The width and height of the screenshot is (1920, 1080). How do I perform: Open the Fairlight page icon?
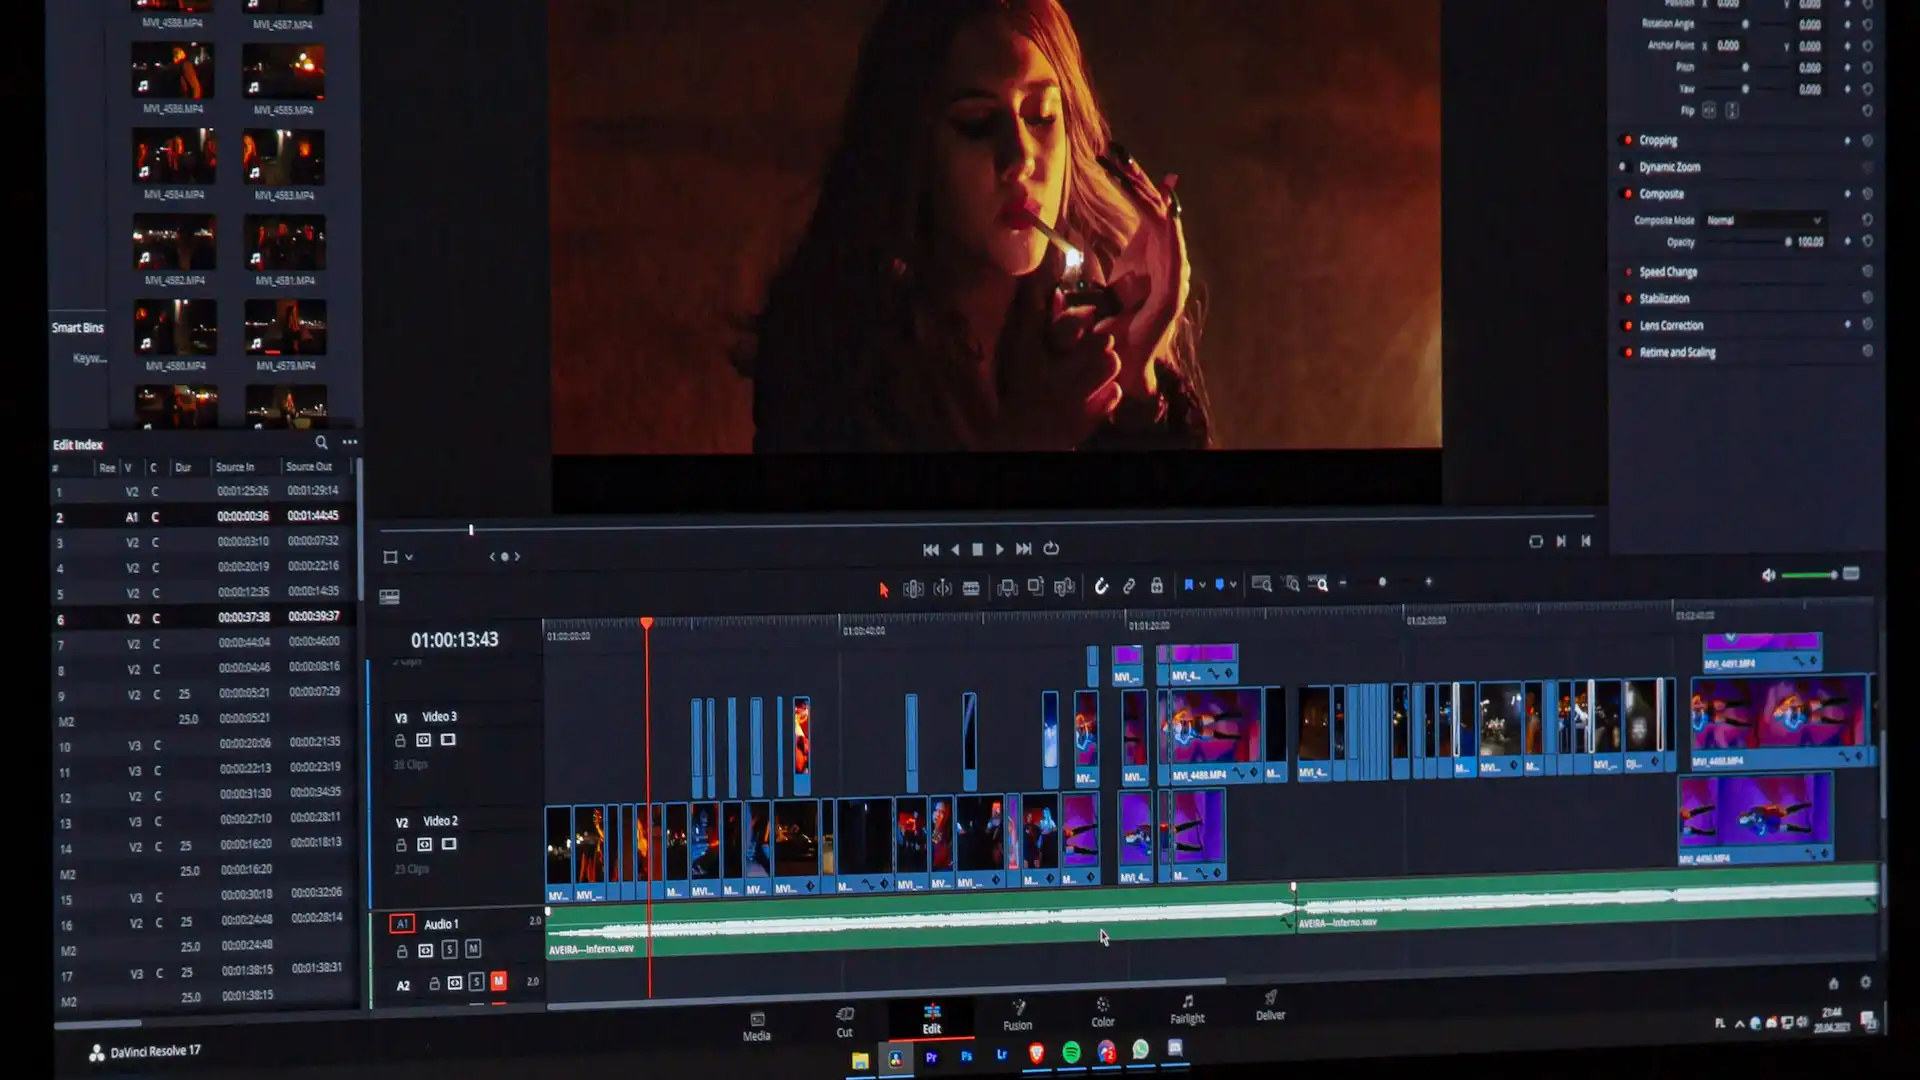pyautogui.click(x=1186, y=1012)
